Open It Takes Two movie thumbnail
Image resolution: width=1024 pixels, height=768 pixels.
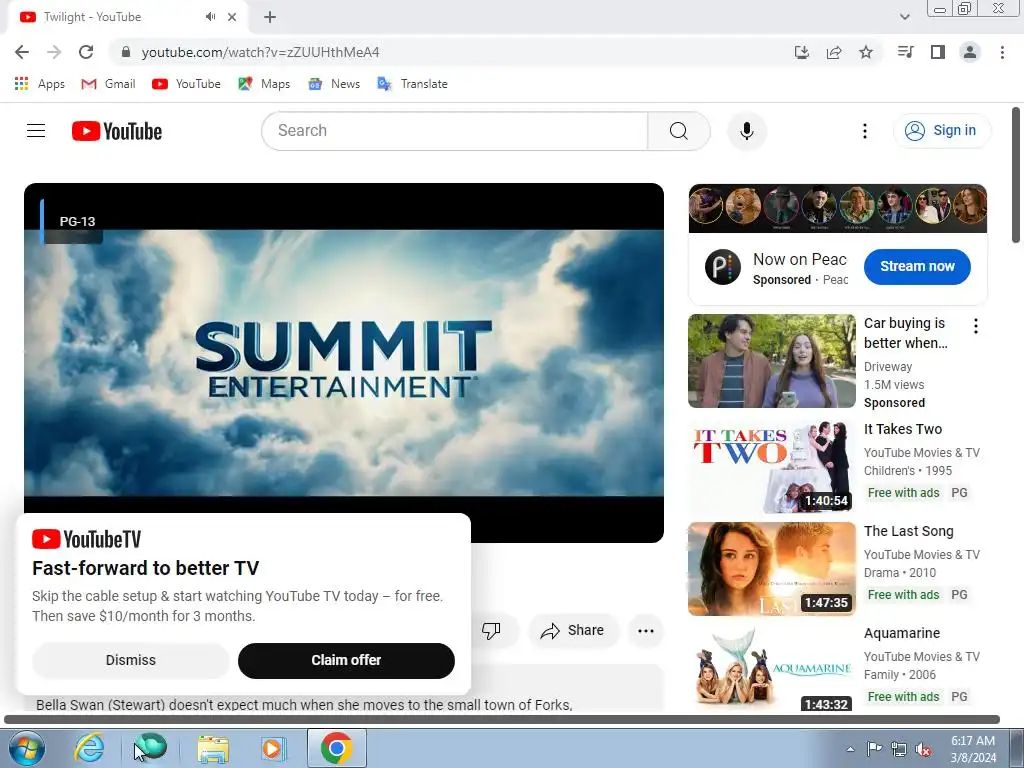[x=771, y=467]
